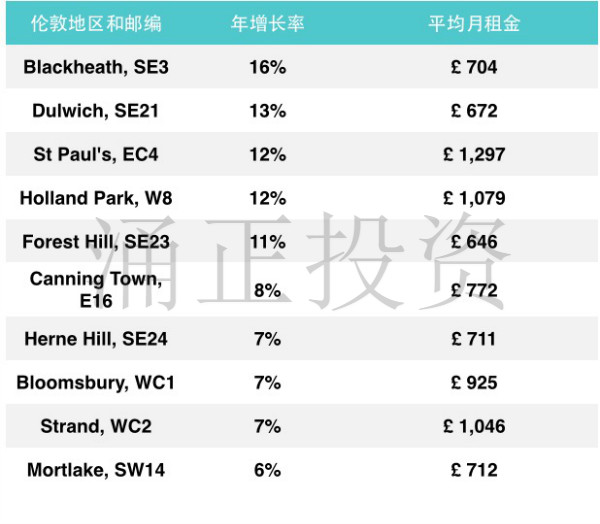Click the 伦敦地区和邮编 column header

[x=96, y=23]
